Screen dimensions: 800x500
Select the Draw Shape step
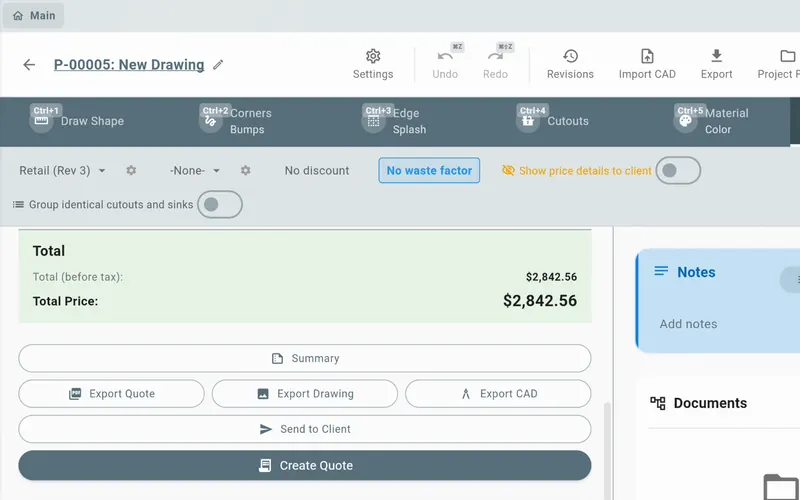pos(78,121)
